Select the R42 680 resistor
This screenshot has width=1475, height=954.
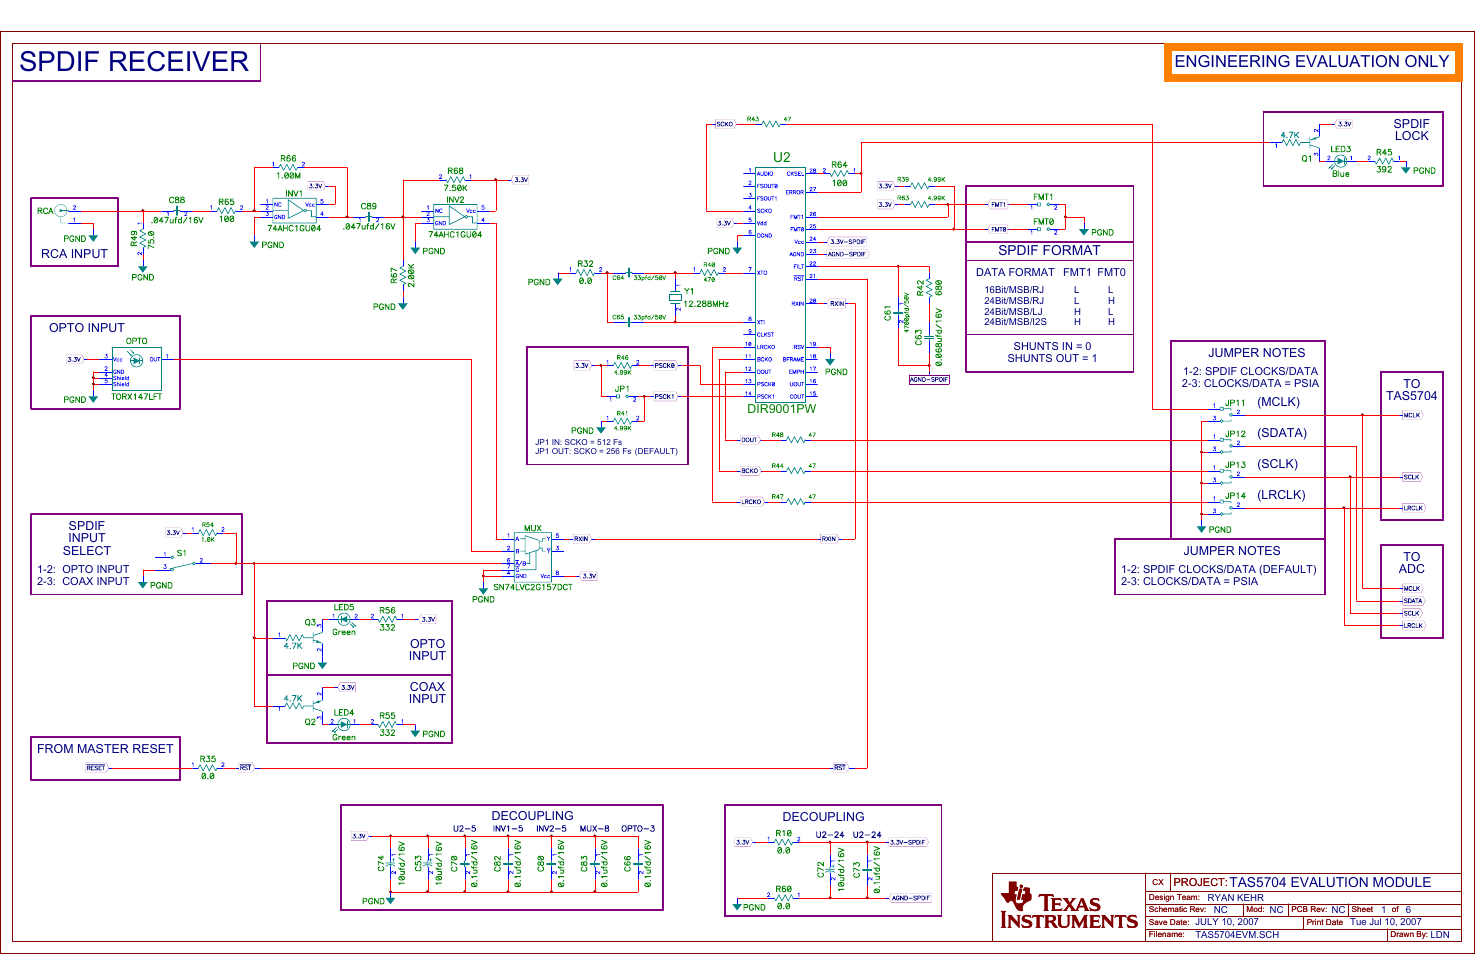click(929, 290)
